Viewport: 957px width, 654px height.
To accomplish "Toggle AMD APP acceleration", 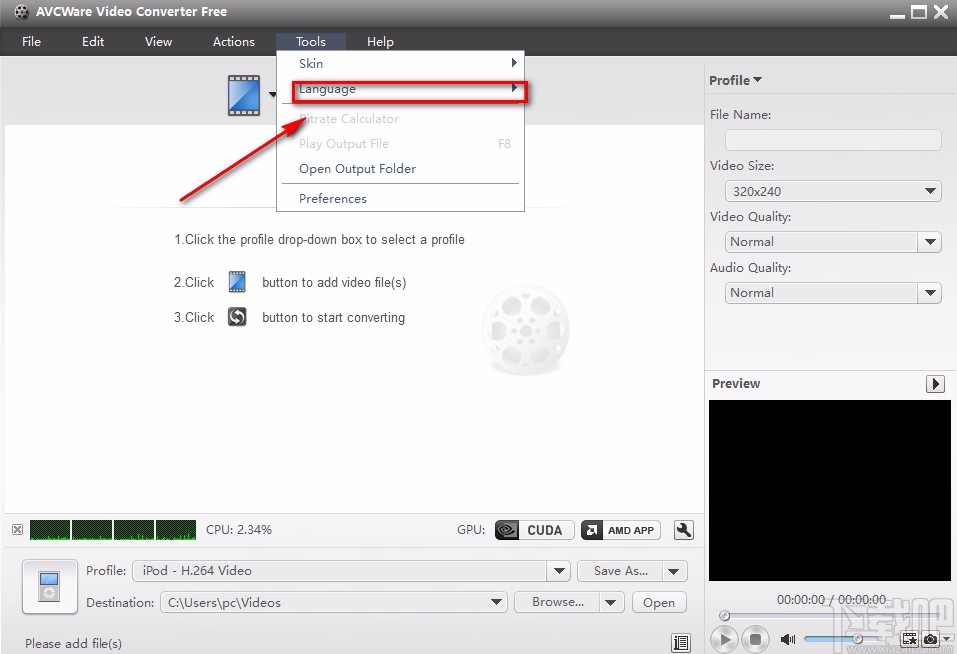I will coord(620,530).
